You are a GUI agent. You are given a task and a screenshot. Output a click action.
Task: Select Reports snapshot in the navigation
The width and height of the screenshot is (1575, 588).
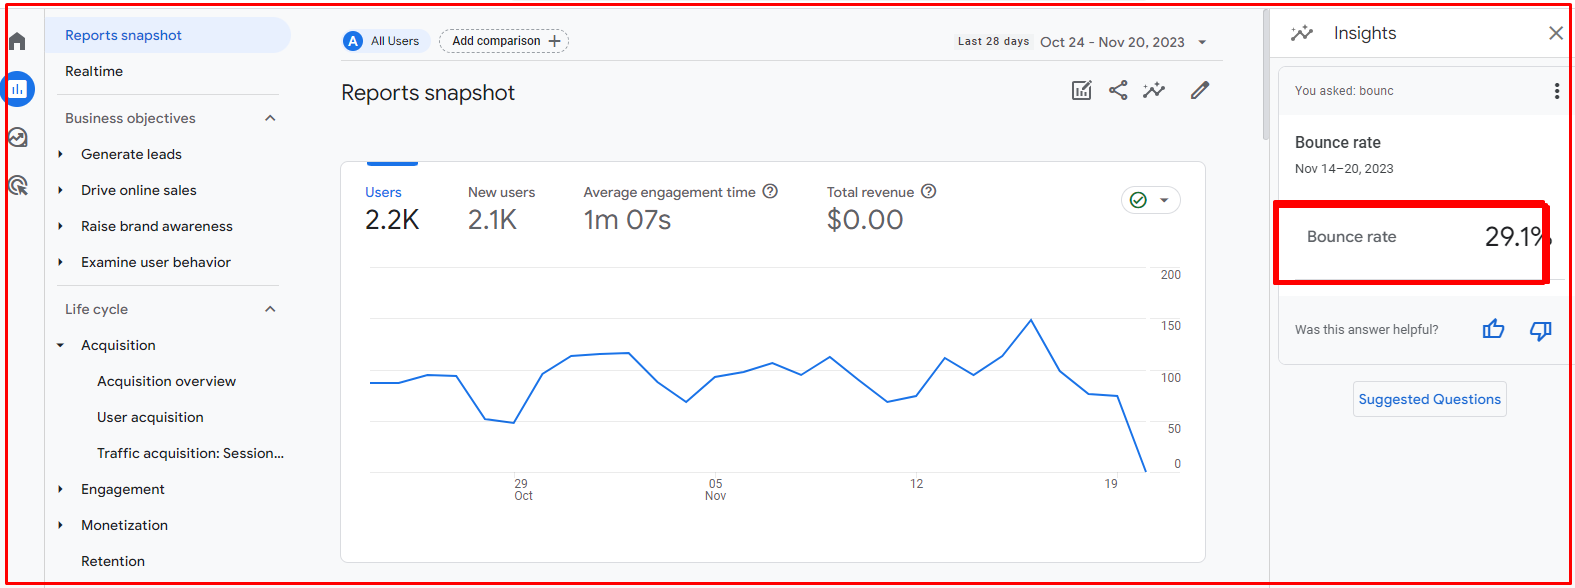tap(168, 35)
